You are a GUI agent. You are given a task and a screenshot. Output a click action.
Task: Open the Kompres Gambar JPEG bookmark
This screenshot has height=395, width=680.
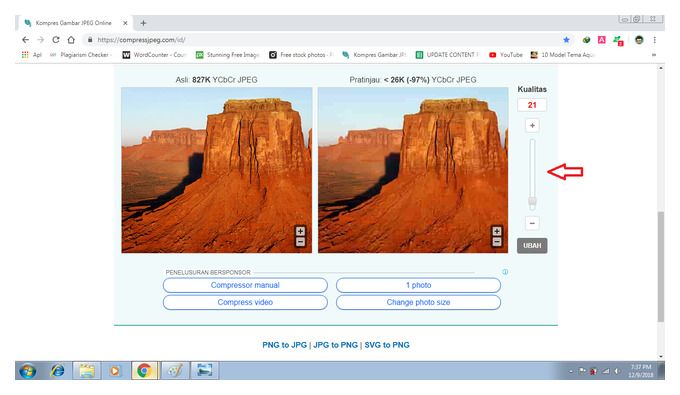[374, 55]
